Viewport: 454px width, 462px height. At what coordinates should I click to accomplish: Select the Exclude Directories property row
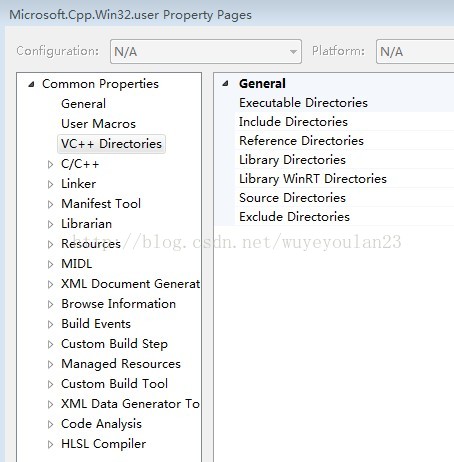coord(344,217)
